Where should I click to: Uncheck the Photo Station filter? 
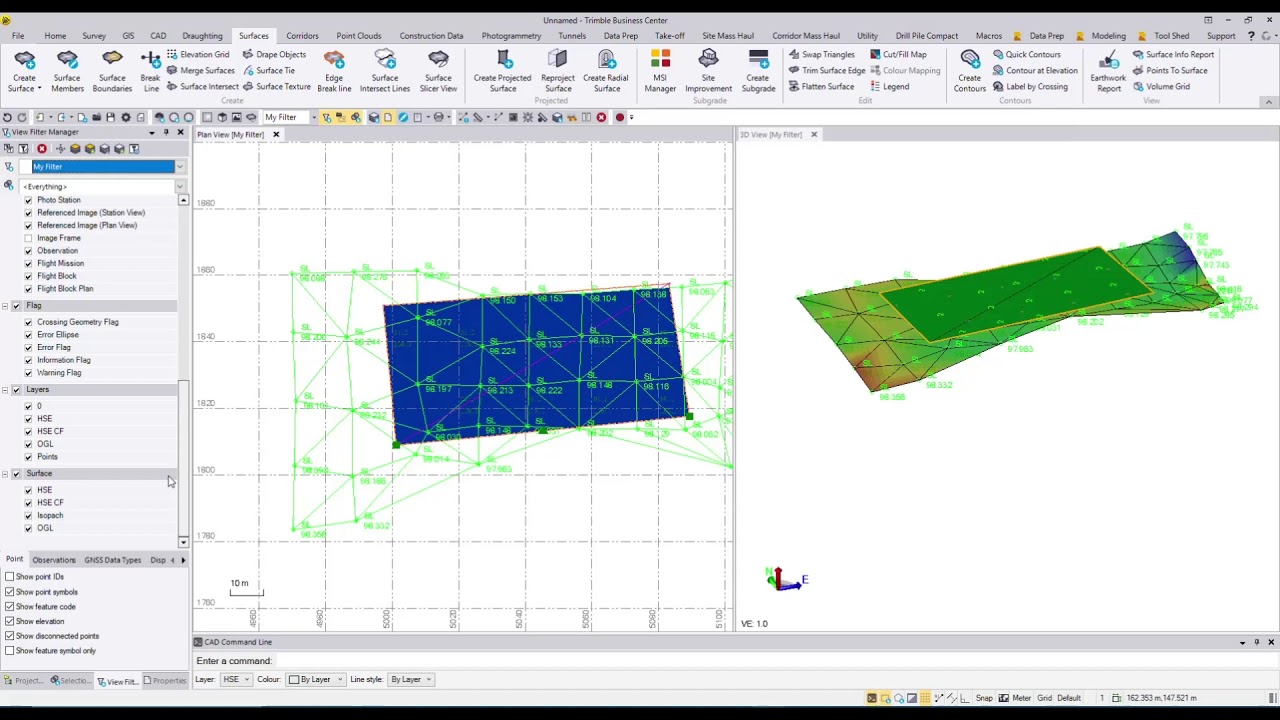click(28, 200)
